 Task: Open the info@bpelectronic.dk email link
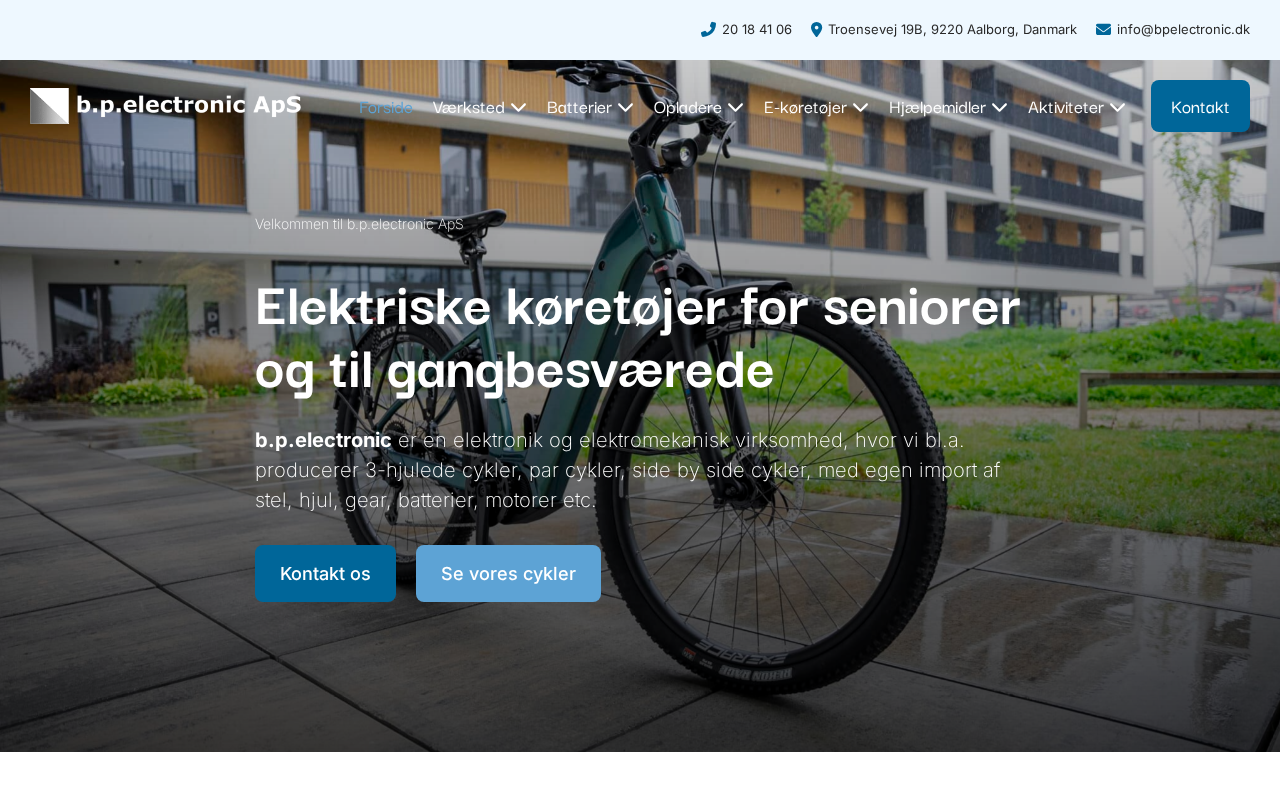[1183, 30]
